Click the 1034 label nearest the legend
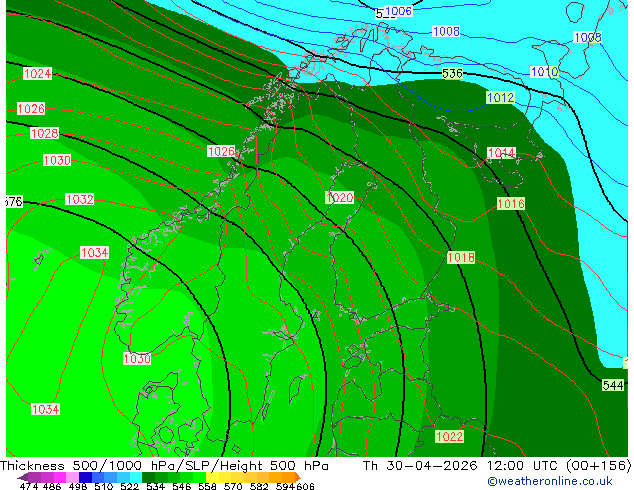 click(46, 409)
